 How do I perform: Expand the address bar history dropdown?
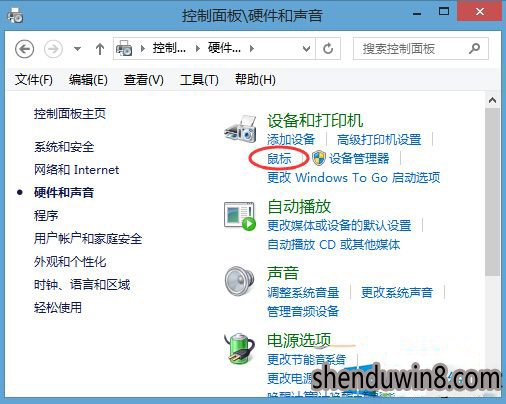click(x=306, y=49)
